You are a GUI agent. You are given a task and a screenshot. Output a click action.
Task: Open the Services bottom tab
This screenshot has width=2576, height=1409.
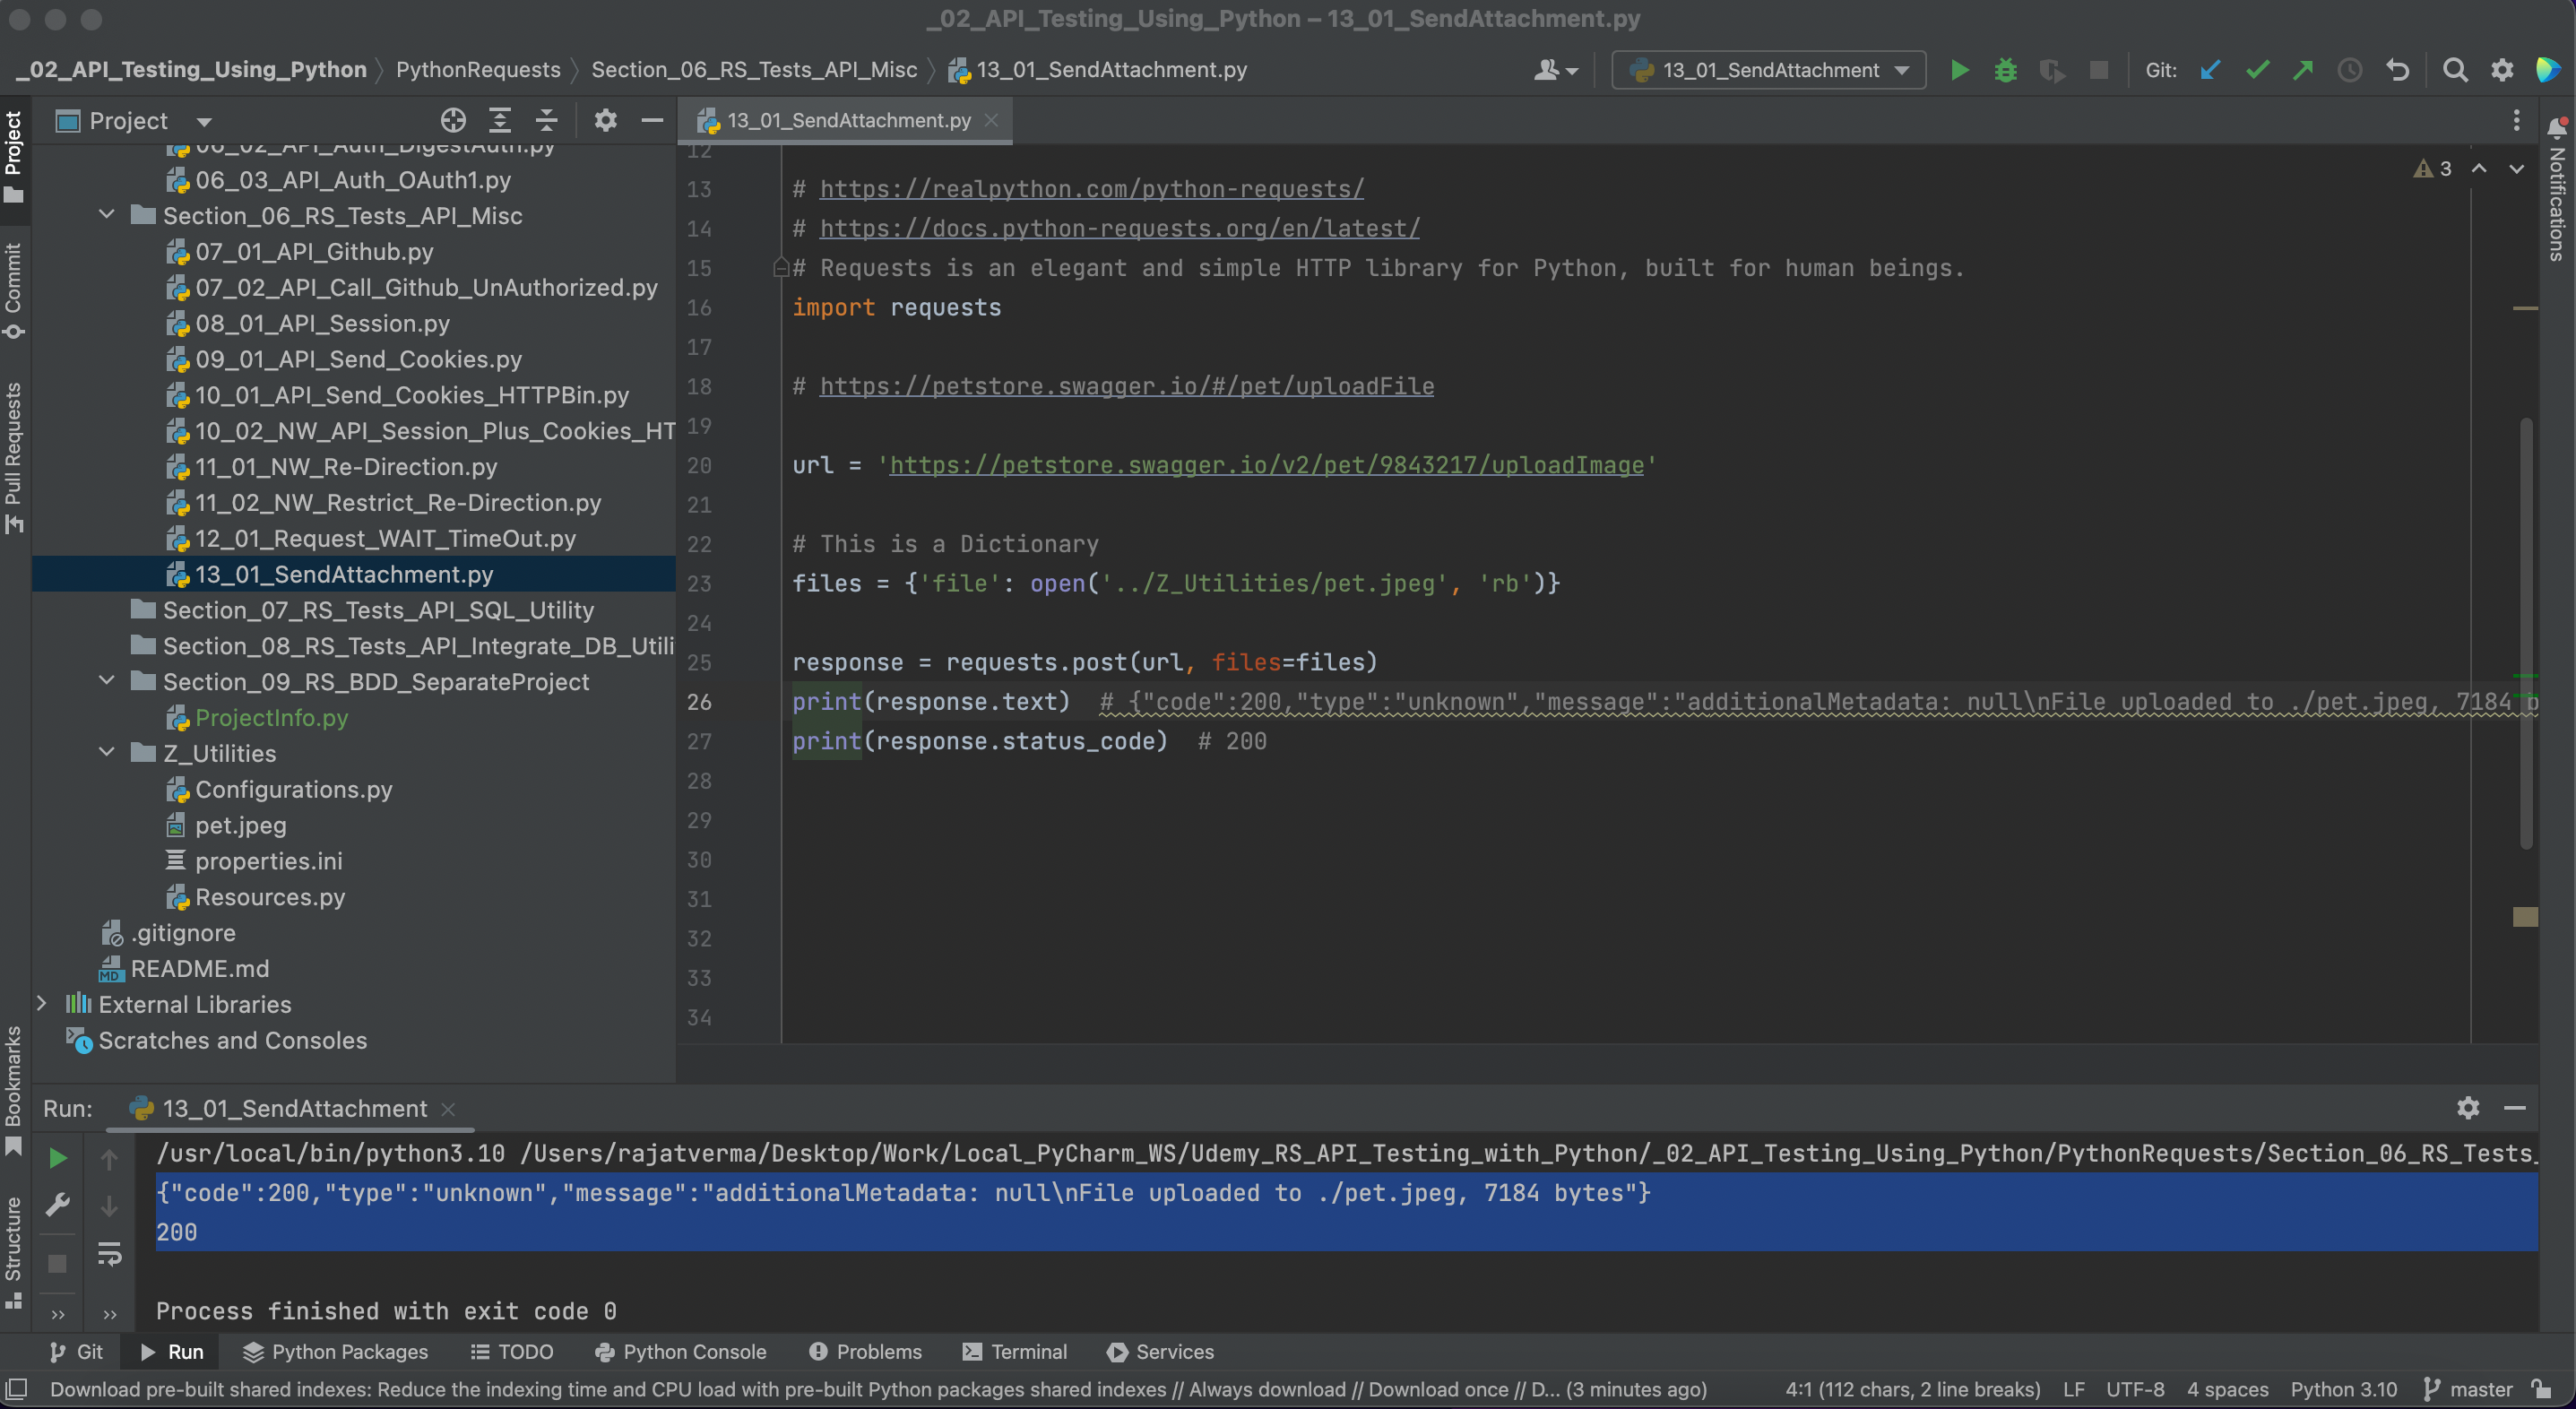pyautogui.click(x=1161, y=1352)
